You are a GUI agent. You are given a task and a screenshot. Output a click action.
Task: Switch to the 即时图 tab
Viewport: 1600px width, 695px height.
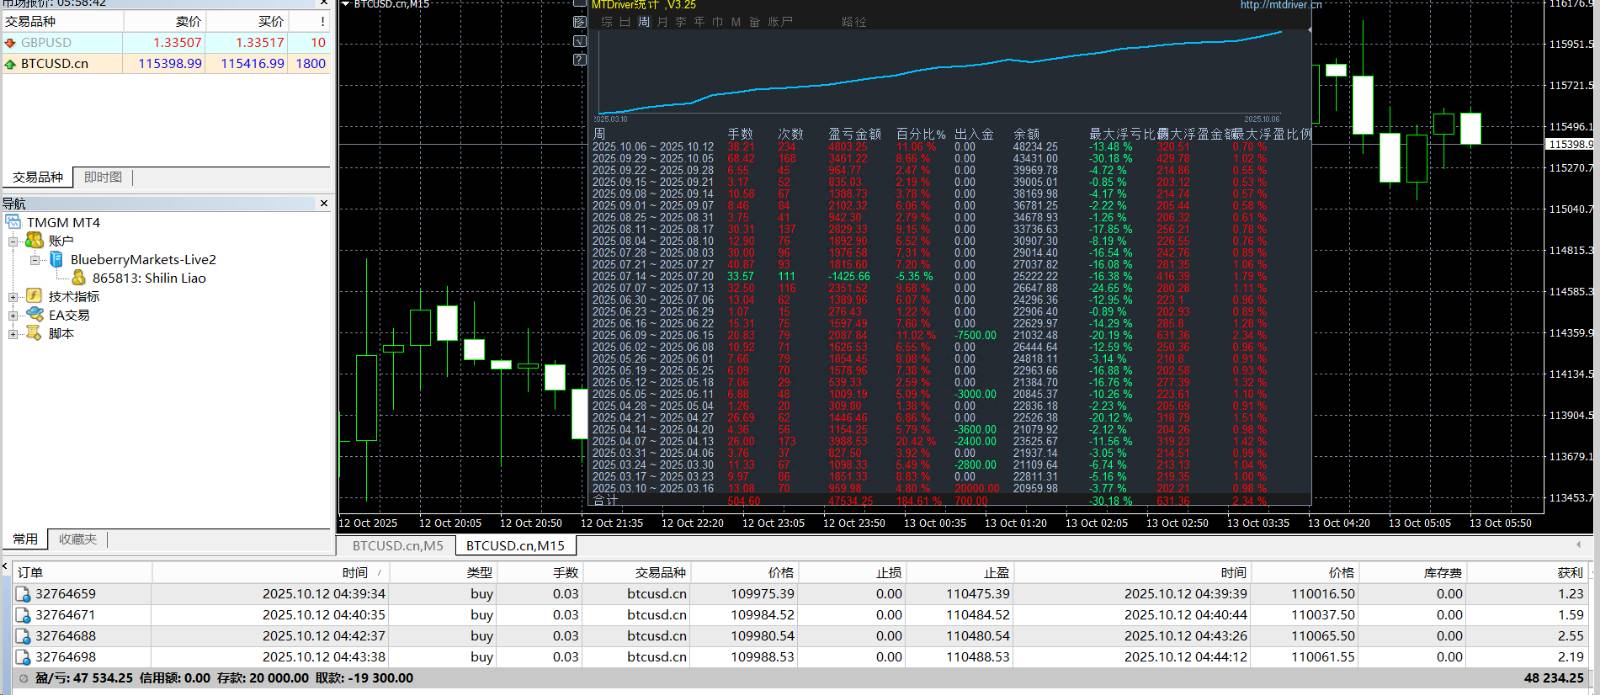click(103, 177)
